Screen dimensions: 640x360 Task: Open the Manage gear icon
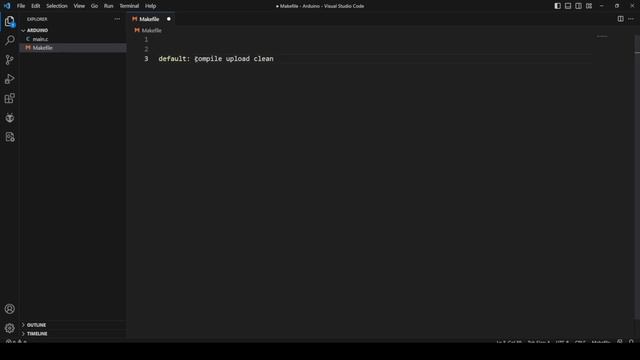pos(9,328)
